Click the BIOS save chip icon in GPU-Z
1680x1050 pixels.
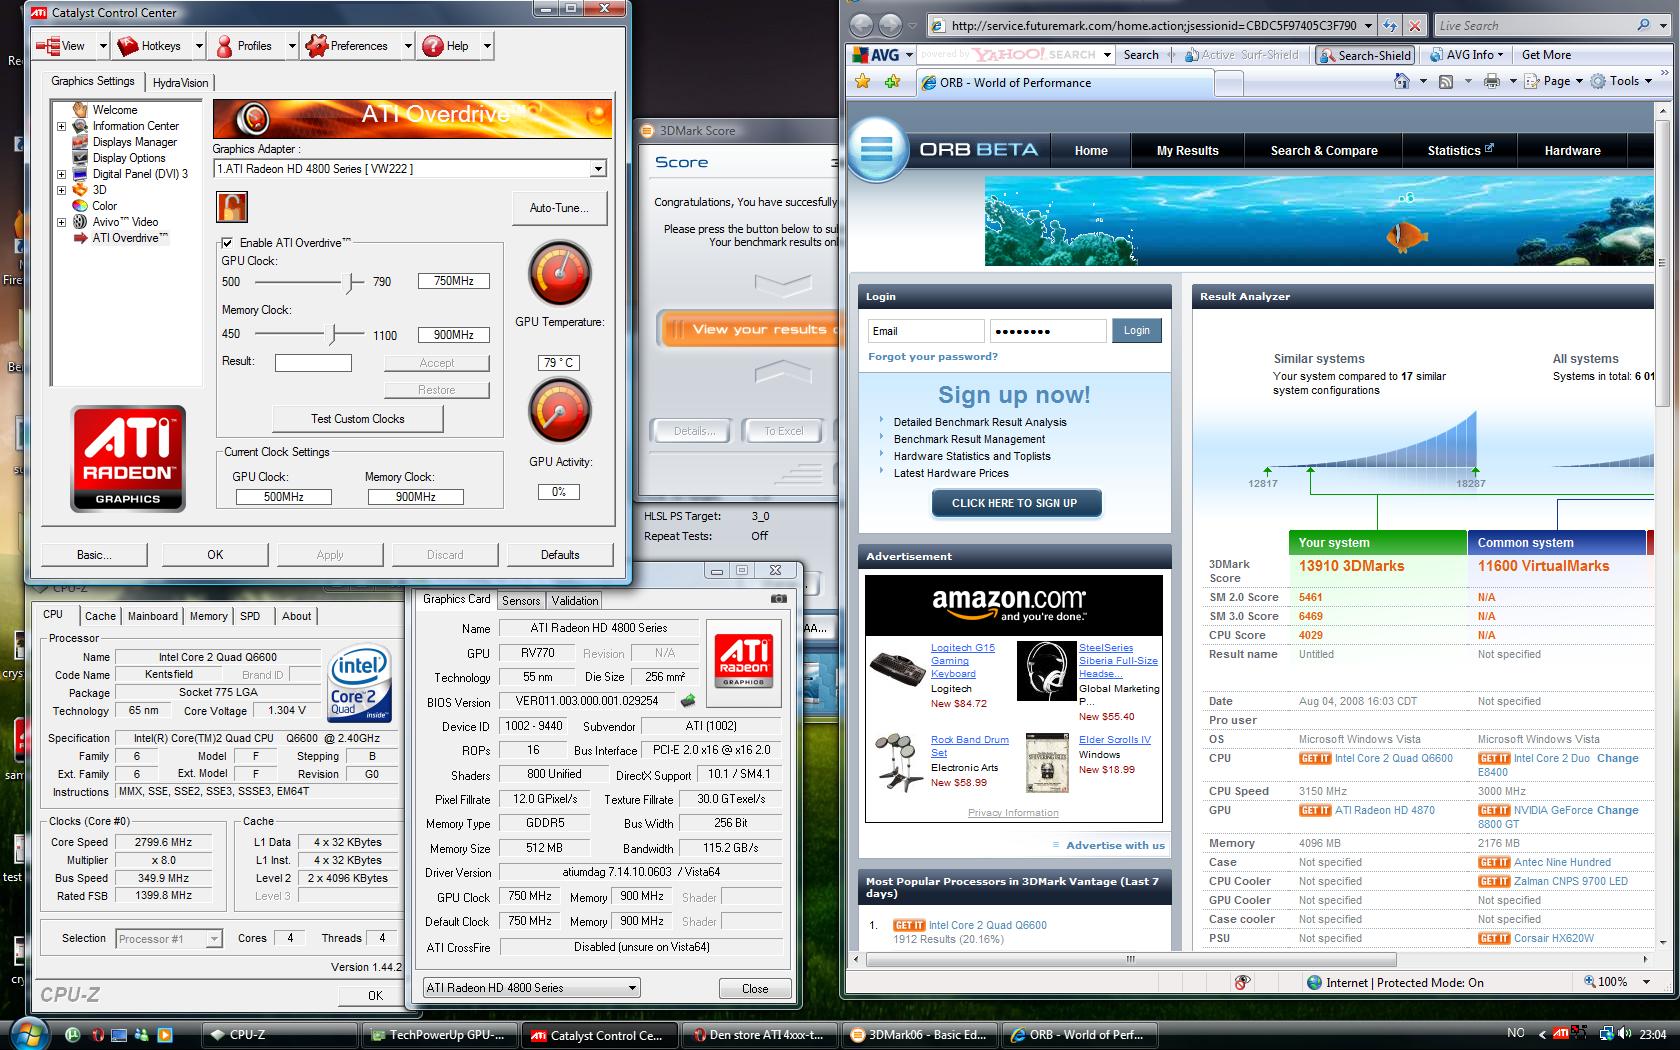689,701
